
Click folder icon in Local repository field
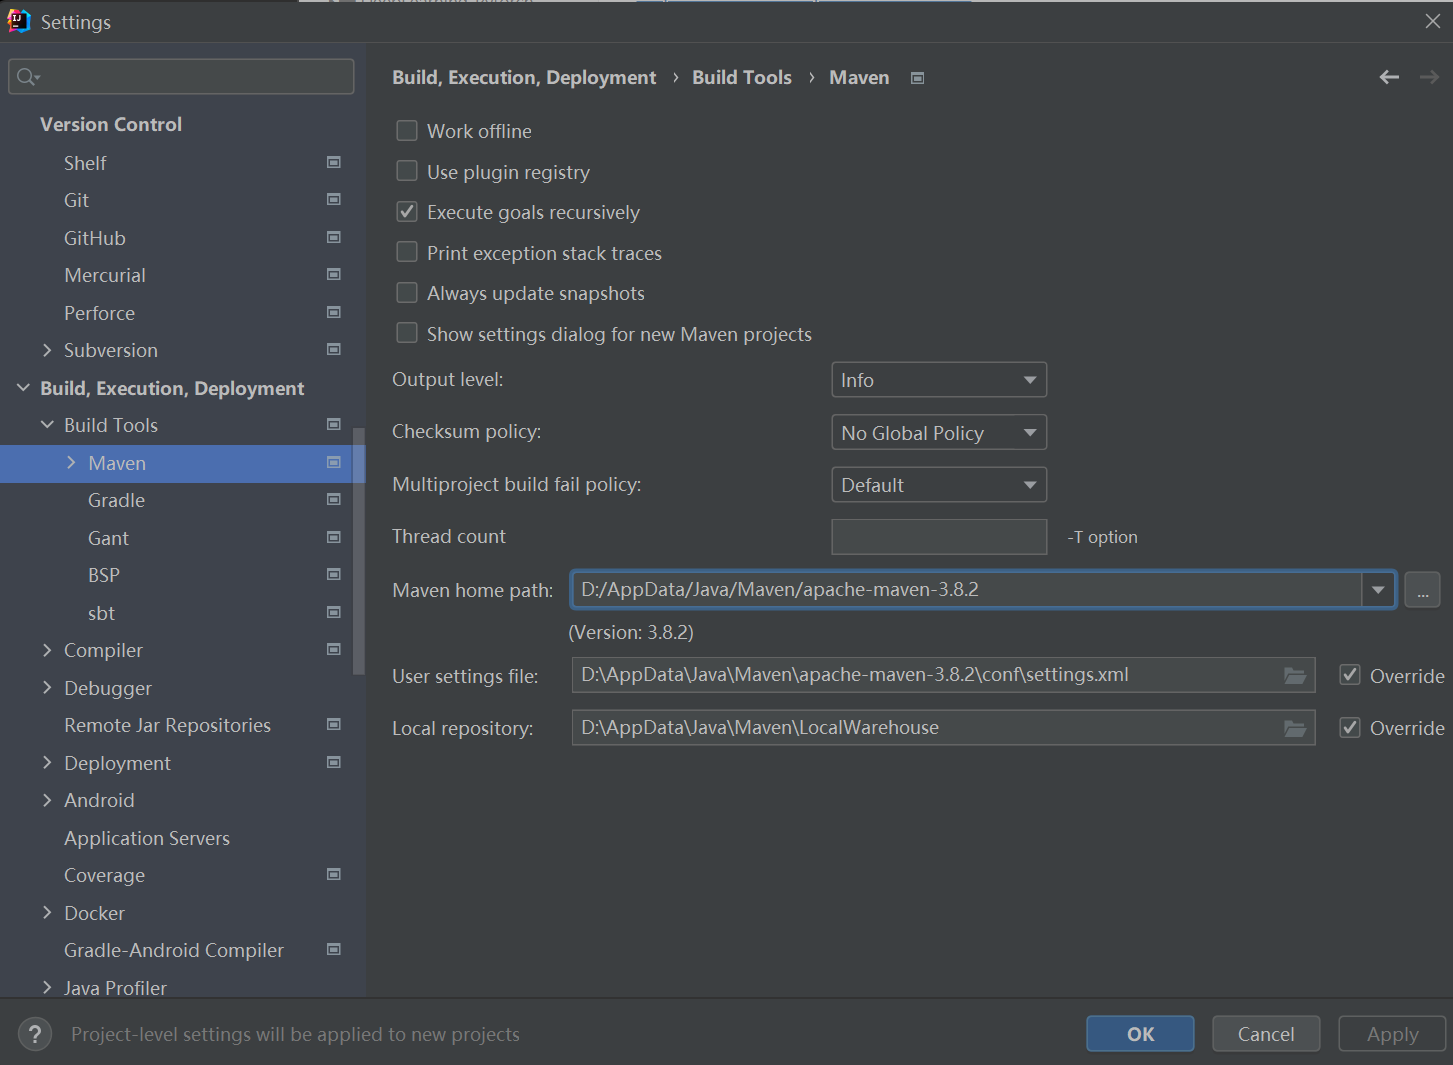click(x=1295, y=728)
